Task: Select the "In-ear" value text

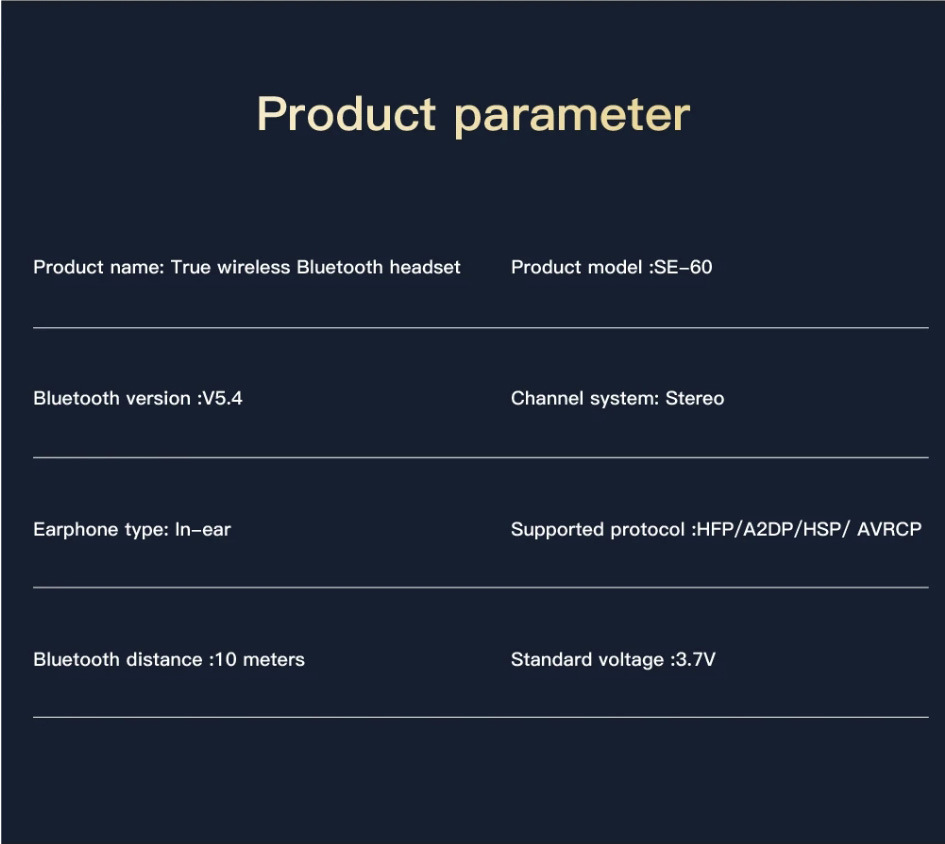Action: click(203, 529)
